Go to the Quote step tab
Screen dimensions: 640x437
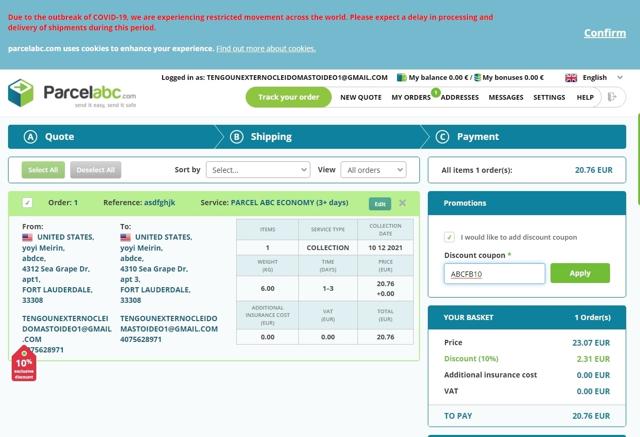click(x=112, y=137)
